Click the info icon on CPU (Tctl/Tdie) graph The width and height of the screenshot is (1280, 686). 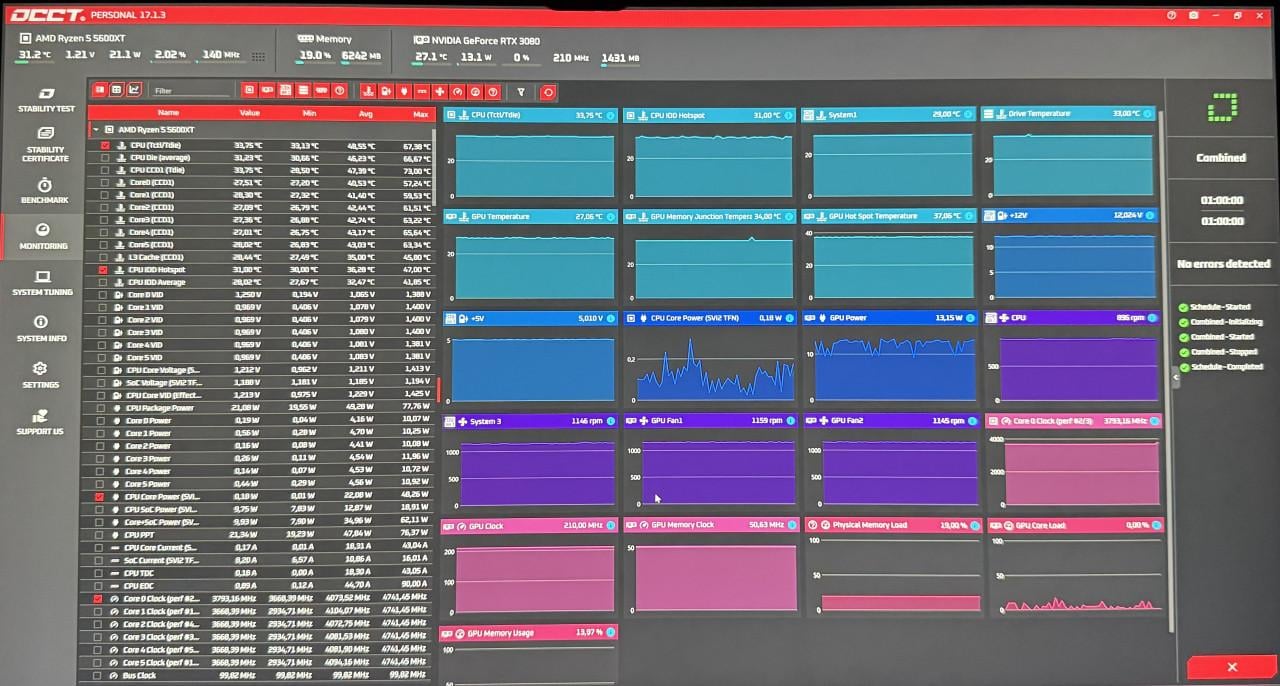point(610,116)
